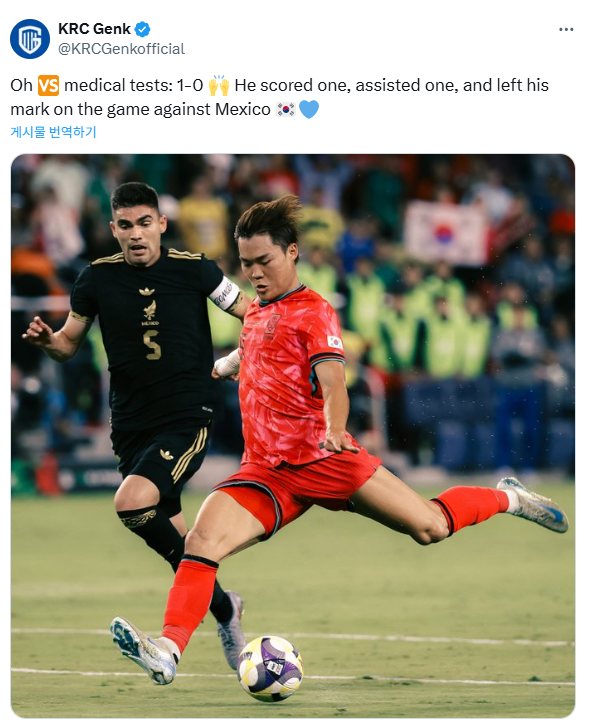Open the attached match photo
The height and width of the screenshot is (725, 590).
293,436
